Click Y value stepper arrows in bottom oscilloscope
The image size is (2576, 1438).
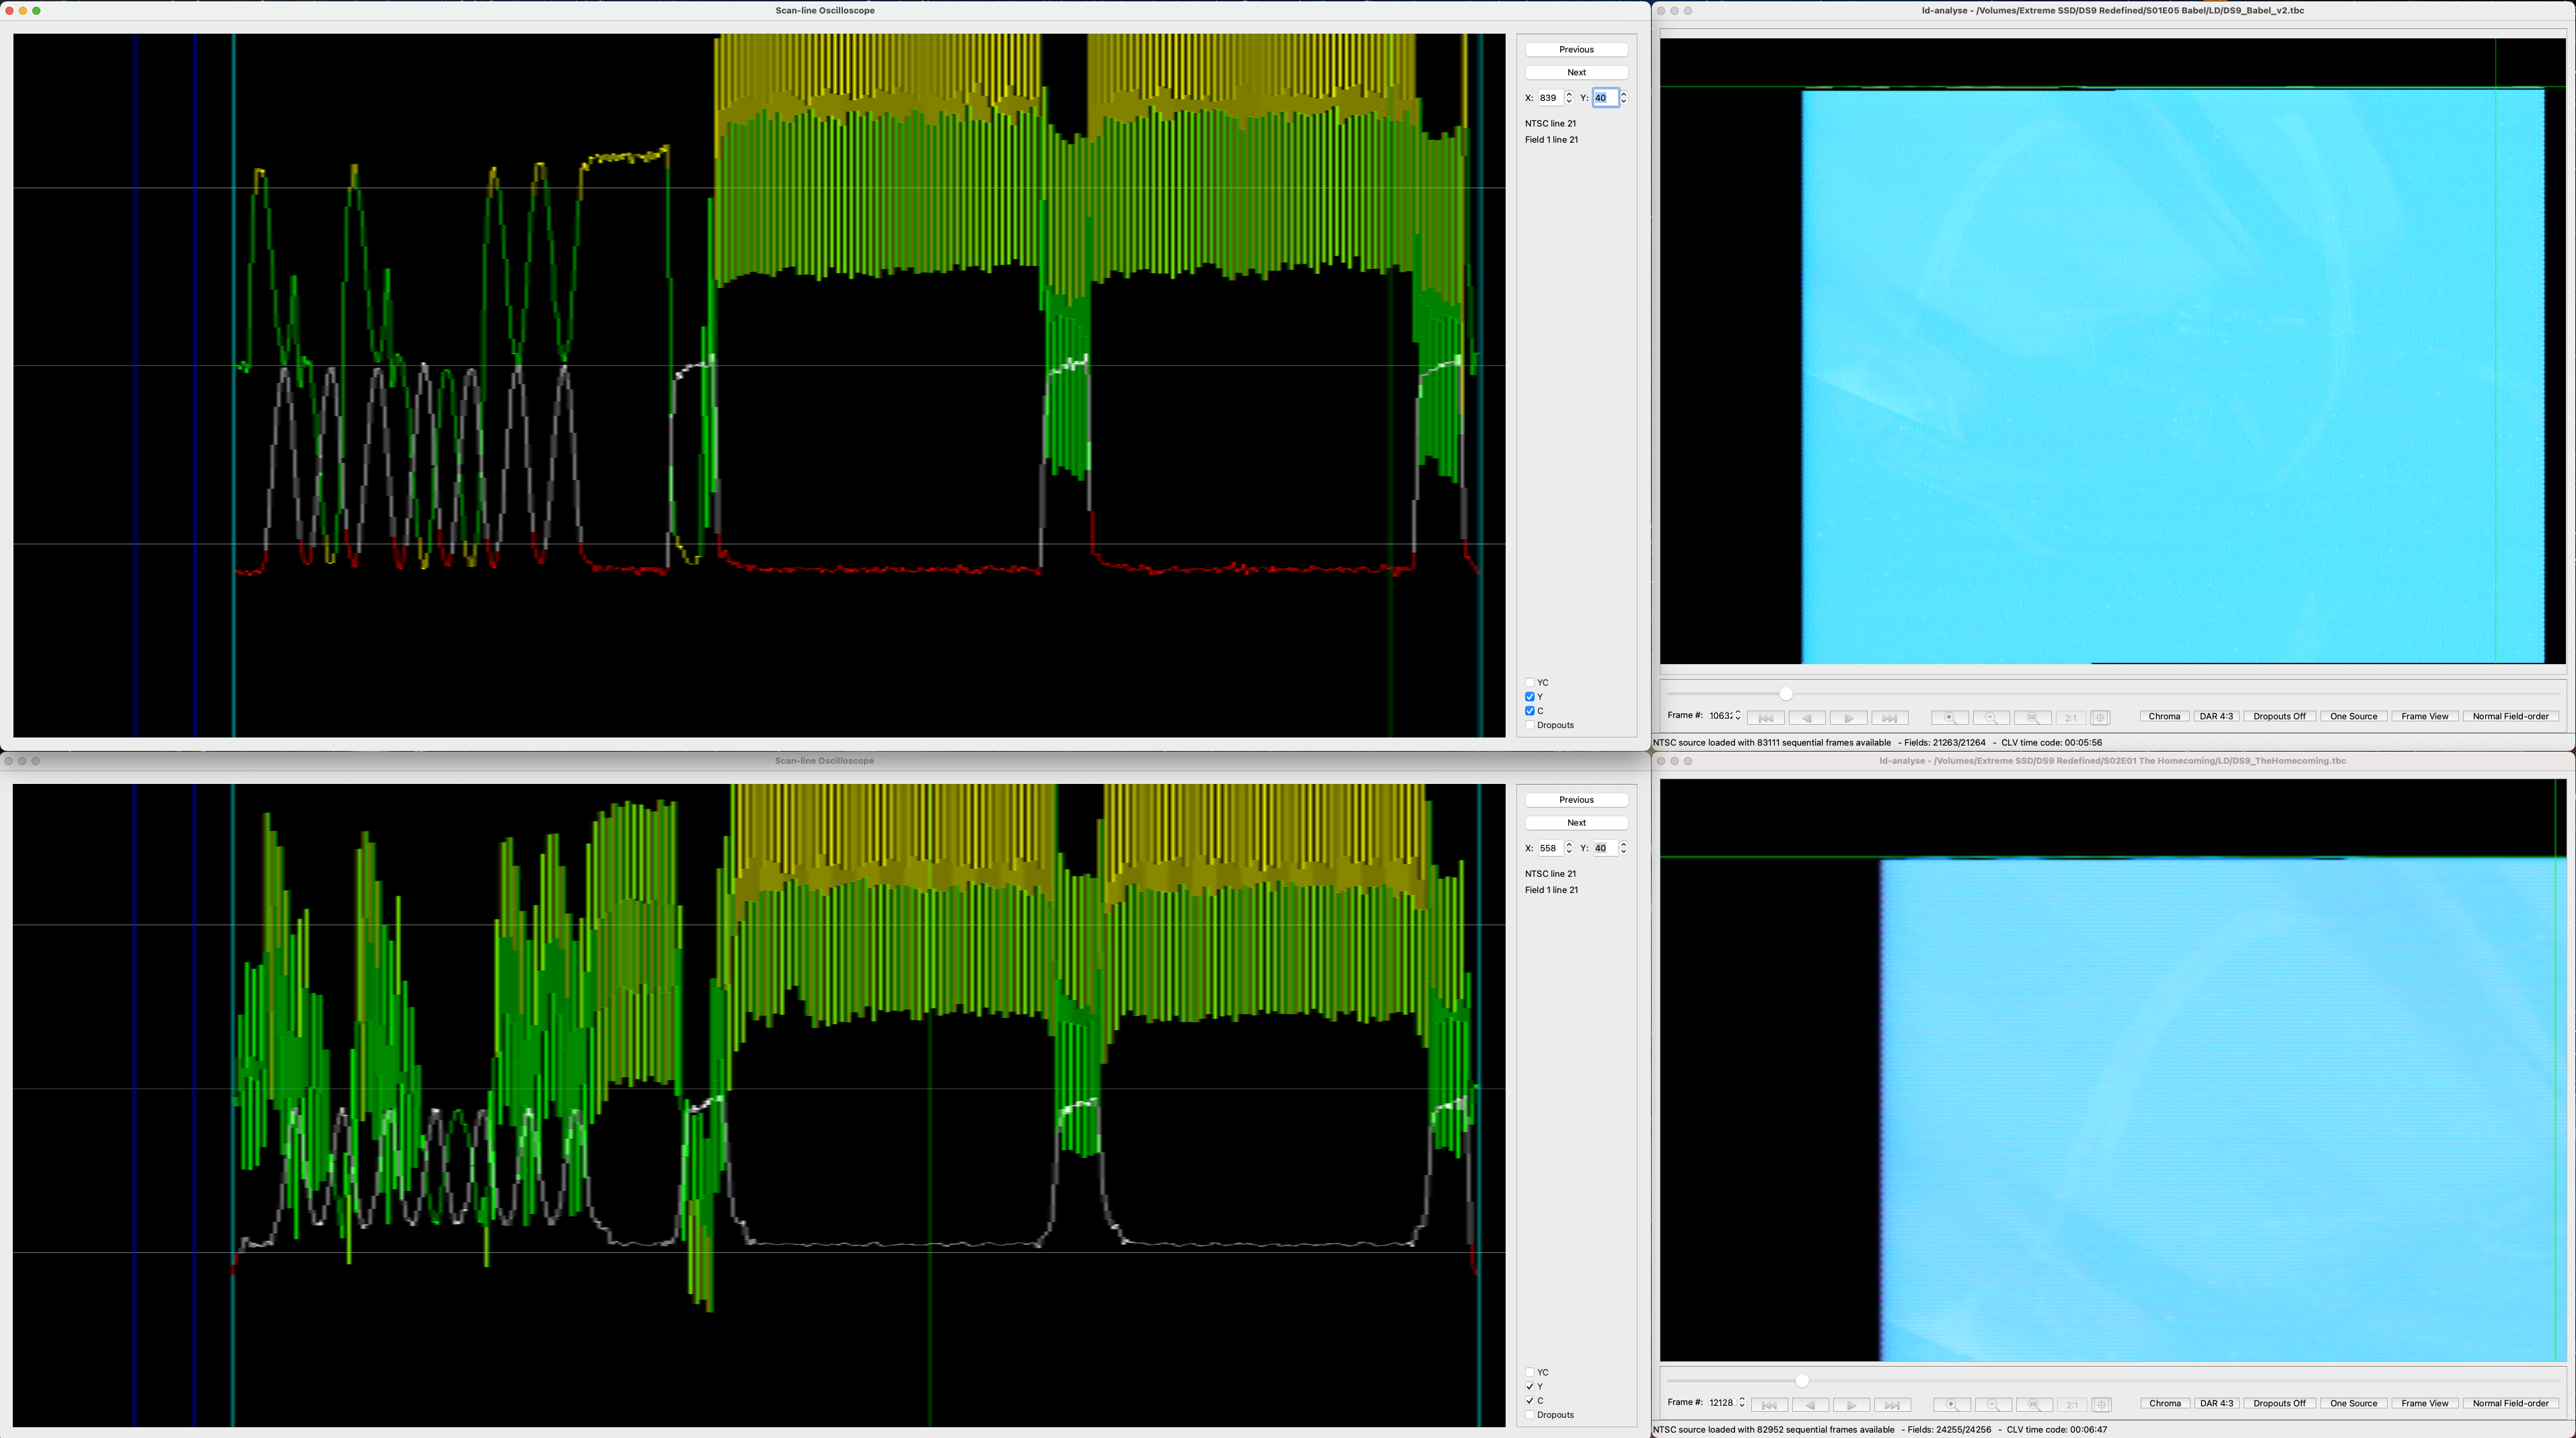pos(1623,848)
